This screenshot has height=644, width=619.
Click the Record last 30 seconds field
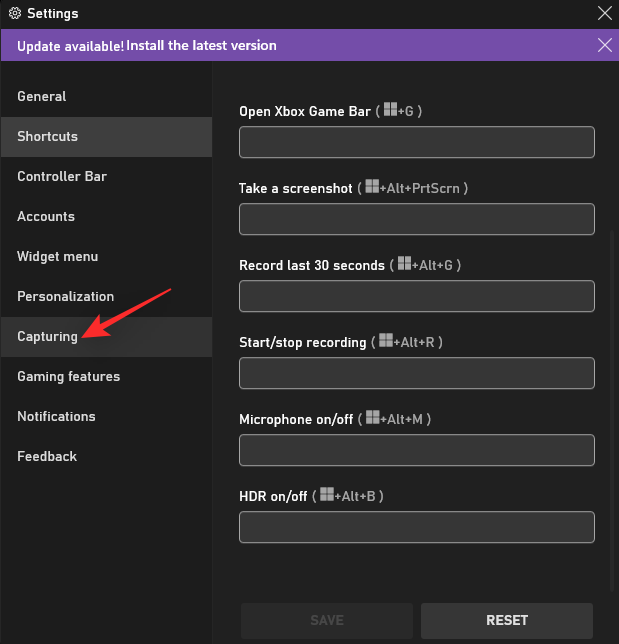pos(417,296)
